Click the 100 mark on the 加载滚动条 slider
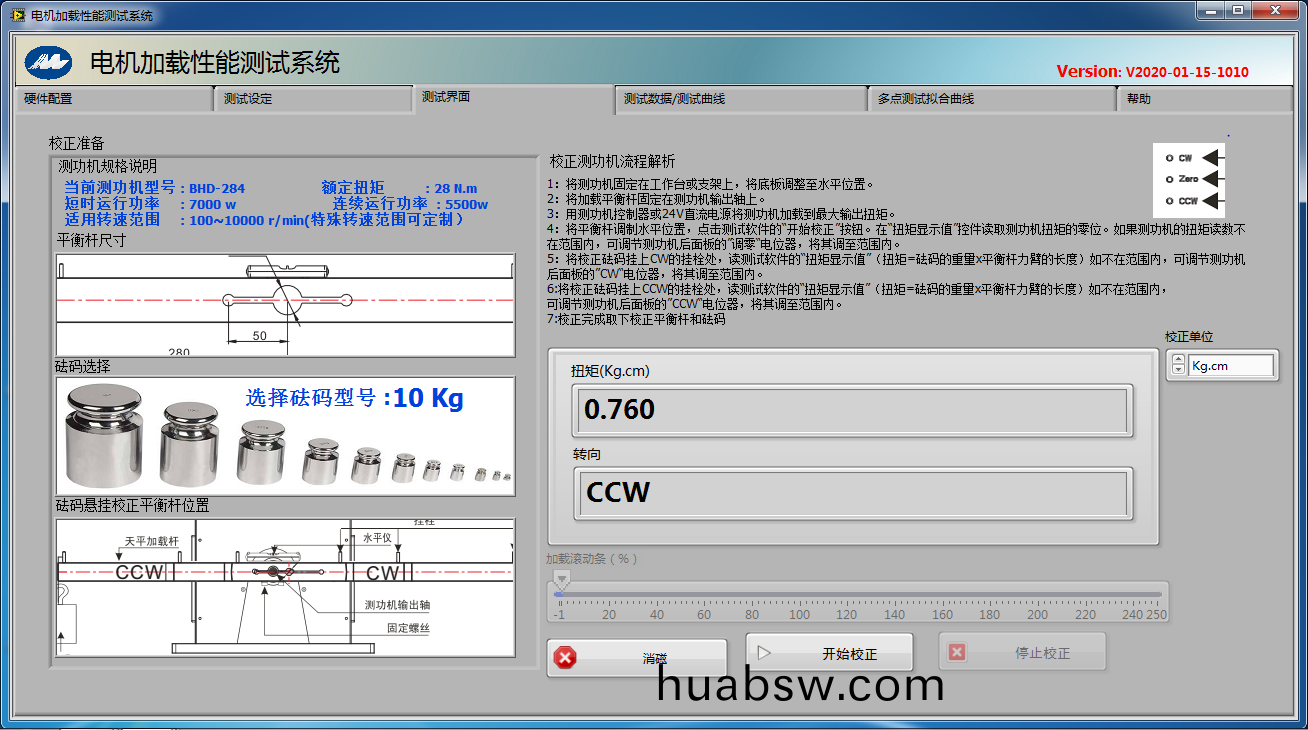1308x730 pixels. pyautogui.click(x=800, y=594)
